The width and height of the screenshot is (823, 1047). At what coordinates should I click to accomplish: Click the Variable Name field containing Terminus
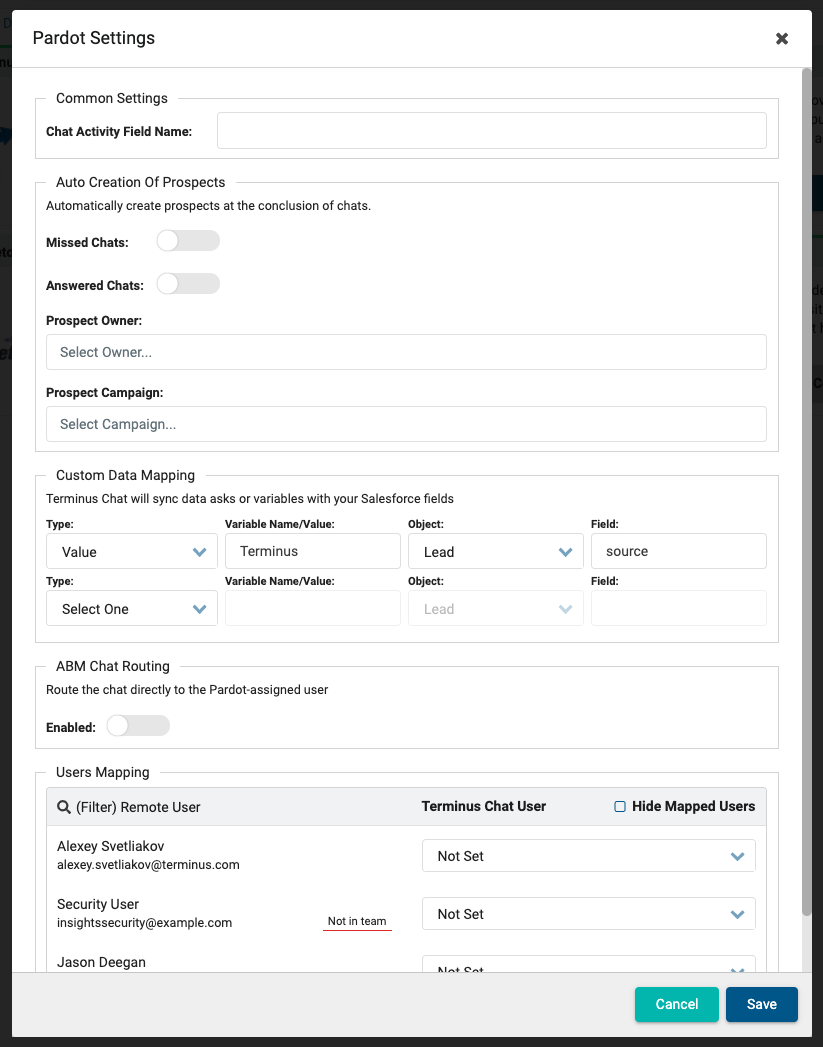pos(312,552)
